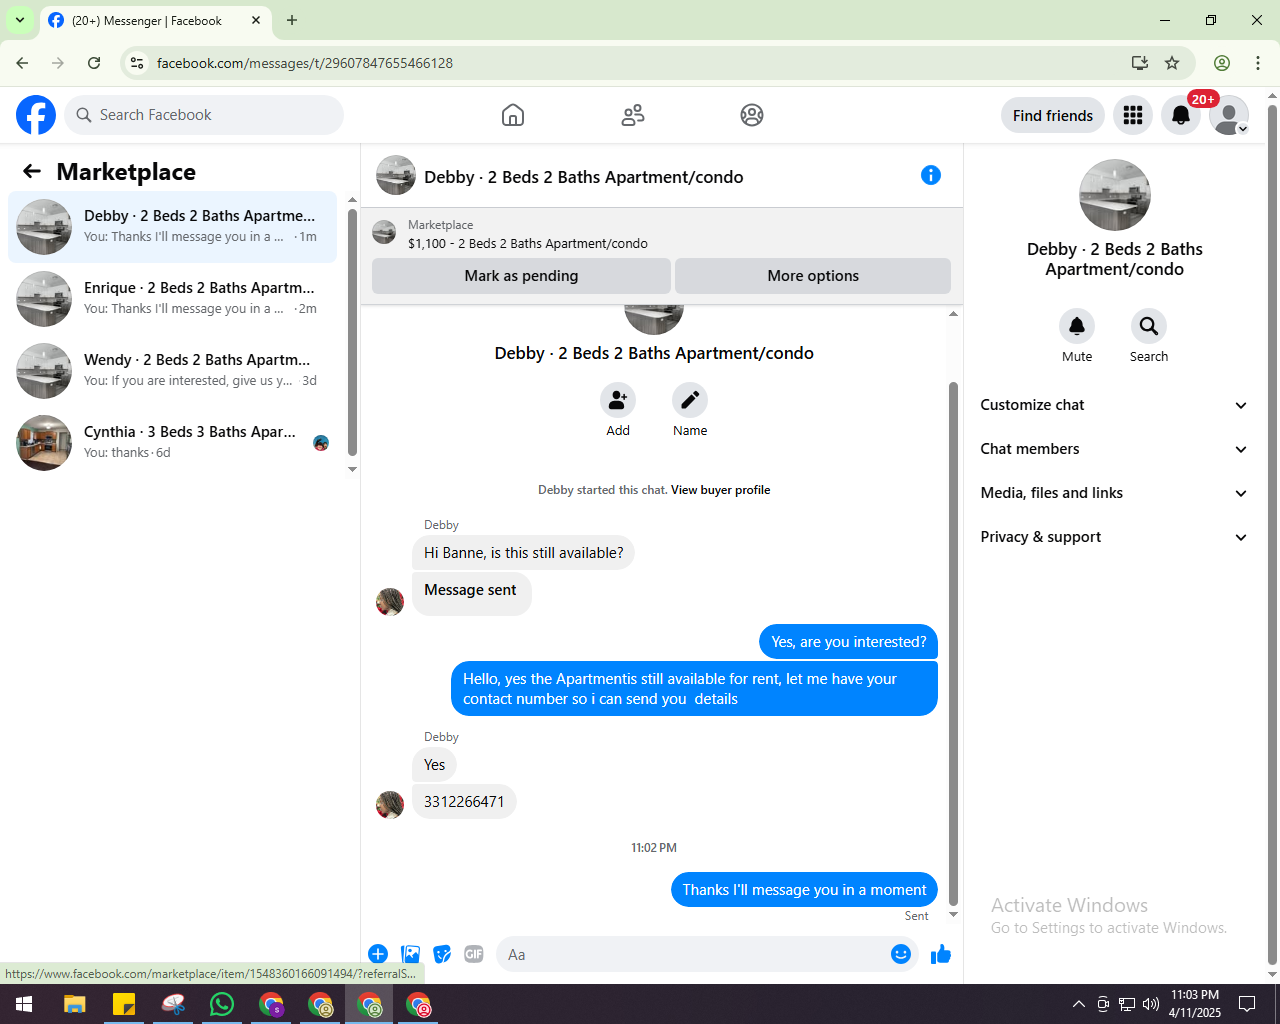Expand the Privacy & support section
This screenshot has height=1024, width=1280.
click(x=1114, y=537)
